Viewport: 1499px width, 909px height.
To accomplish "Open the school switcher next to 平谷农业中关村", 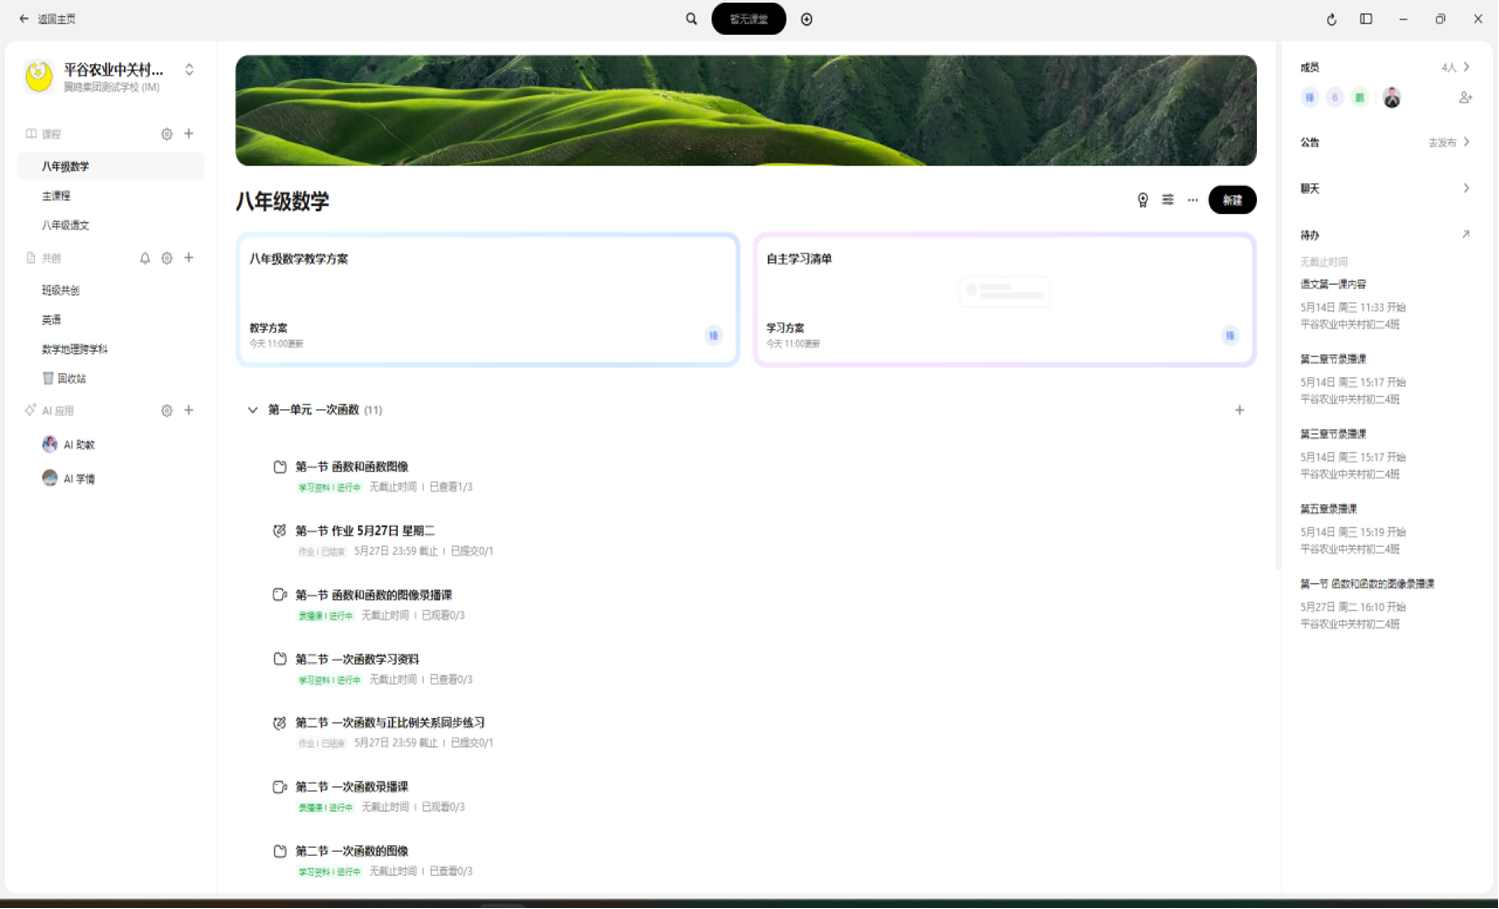I will 189,70.
